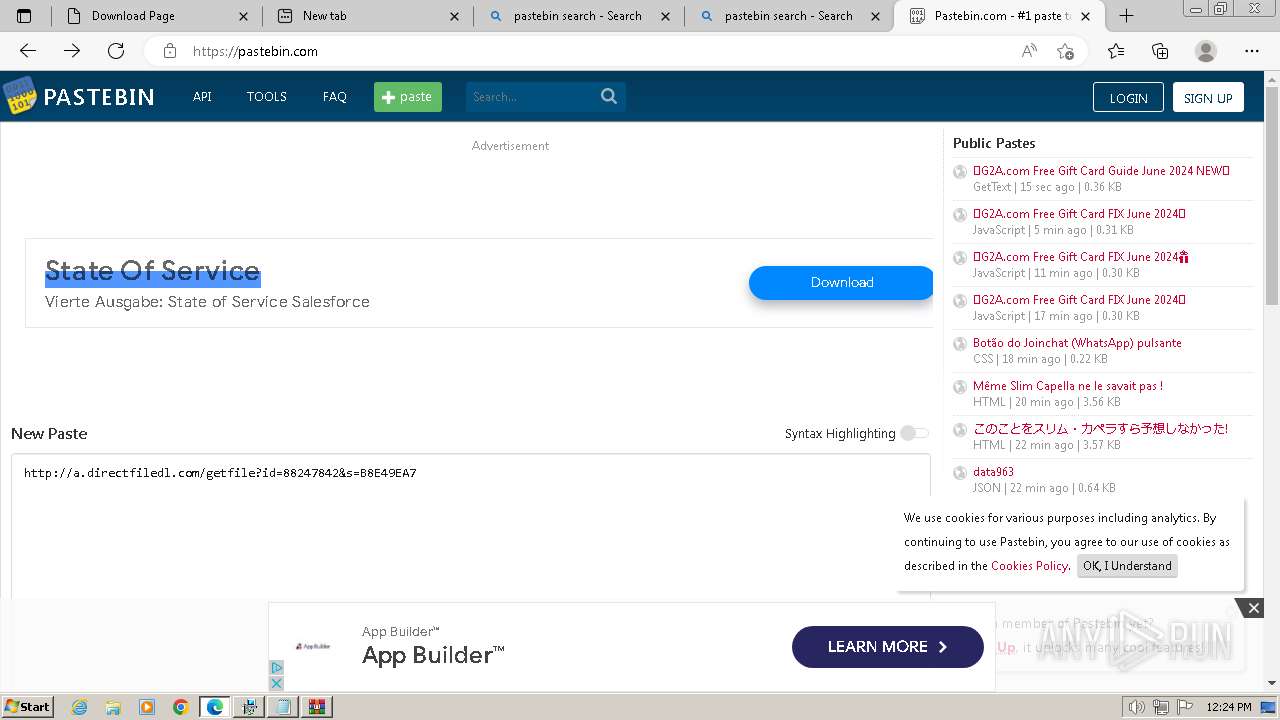Viewport: 1280px width, 720px height.
Task: Switch to the New tab browser tab
Action: point(365,16)
